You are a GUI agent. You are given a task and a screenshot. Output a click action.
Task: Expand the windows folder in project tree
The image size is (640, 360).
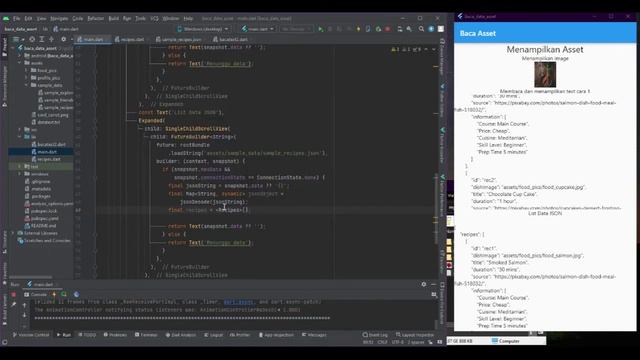pos(20,174)
